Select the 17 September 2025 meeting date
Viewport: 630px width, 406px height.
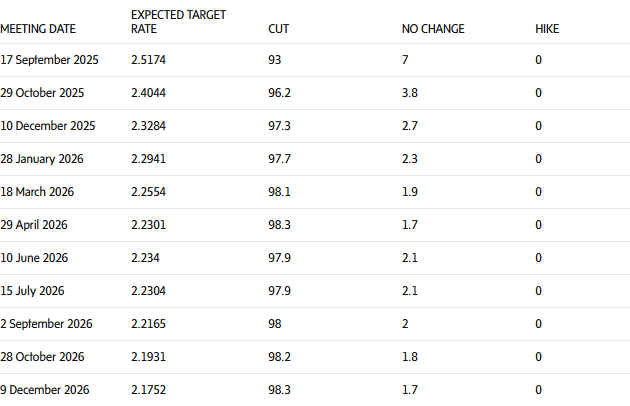(x=49, y=60)
